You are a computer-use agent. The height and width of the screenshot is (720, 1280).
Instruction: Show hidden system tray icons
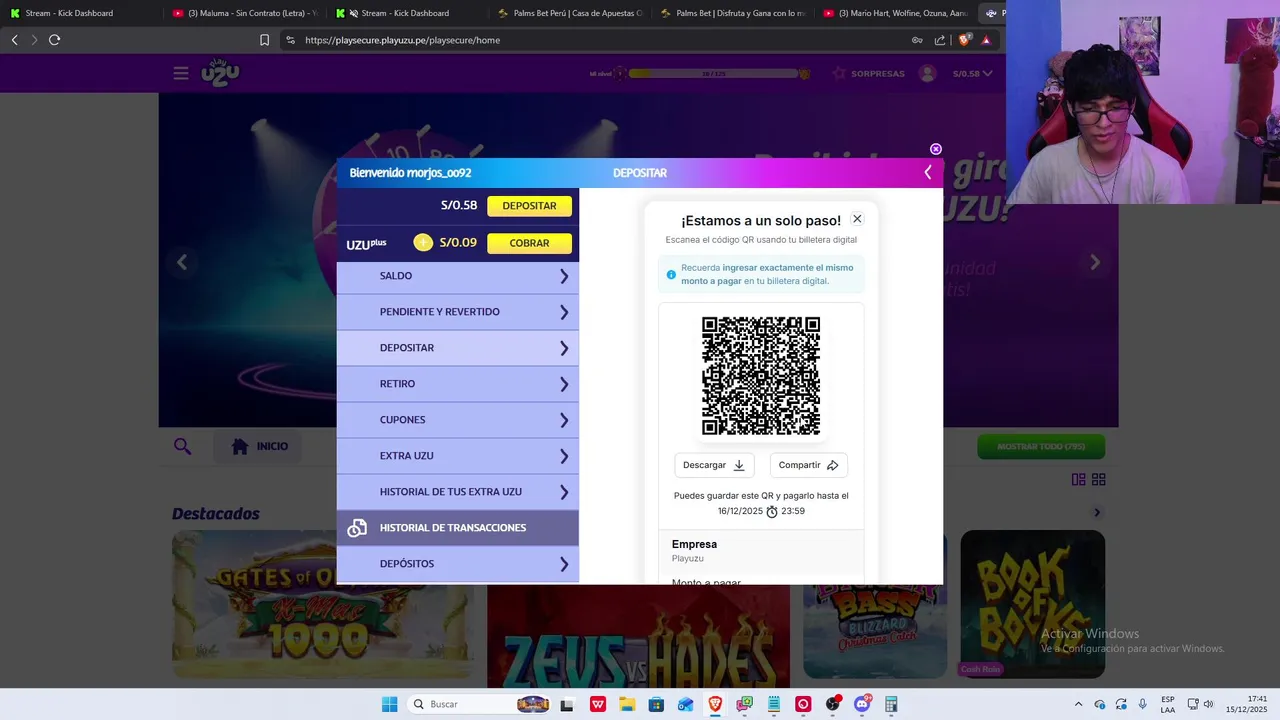tap(1078, 704)
